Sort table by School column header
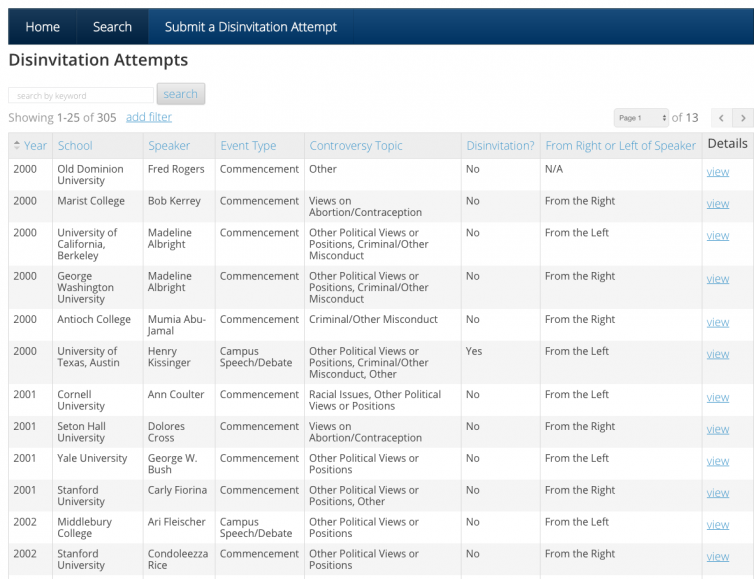The height and width of the screenshot is (579, 754). tap(75, 146)
